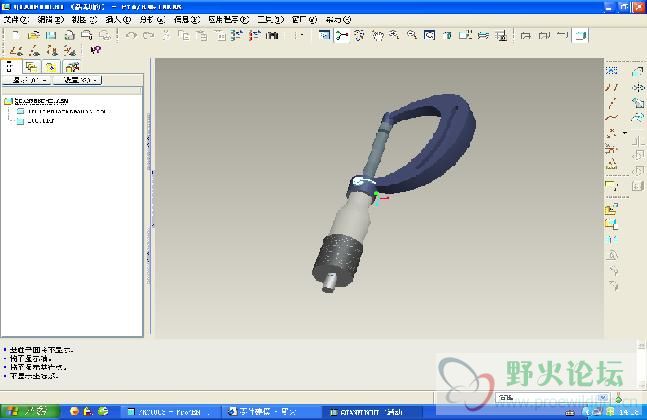
Task: Open the Help menu
Action: (x=338, y=19)
